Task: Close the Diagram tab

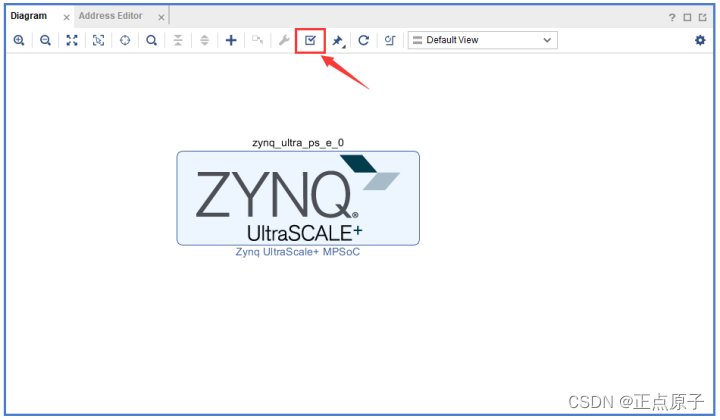Action: tap(67, 17)
